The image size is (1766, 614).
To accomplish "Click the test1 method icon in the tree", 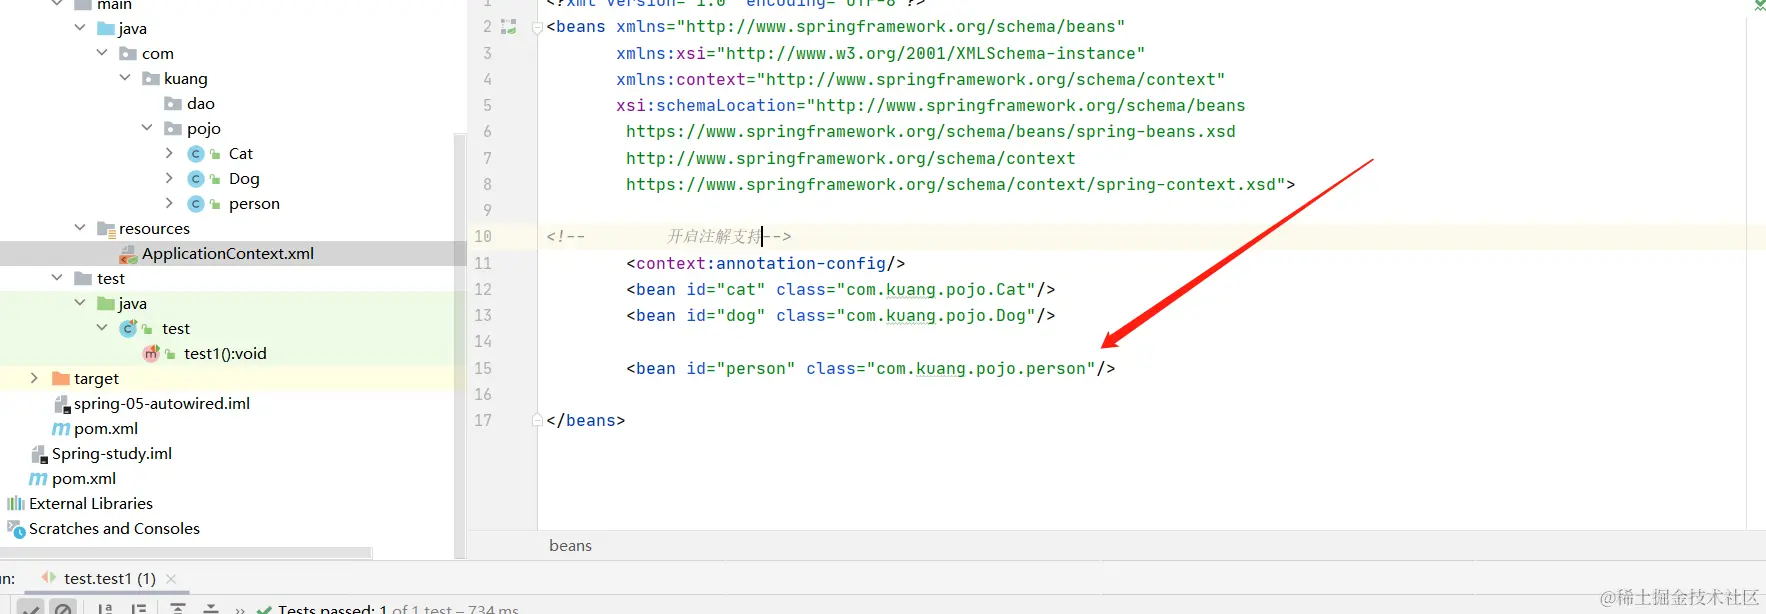I will click(151, 354).
